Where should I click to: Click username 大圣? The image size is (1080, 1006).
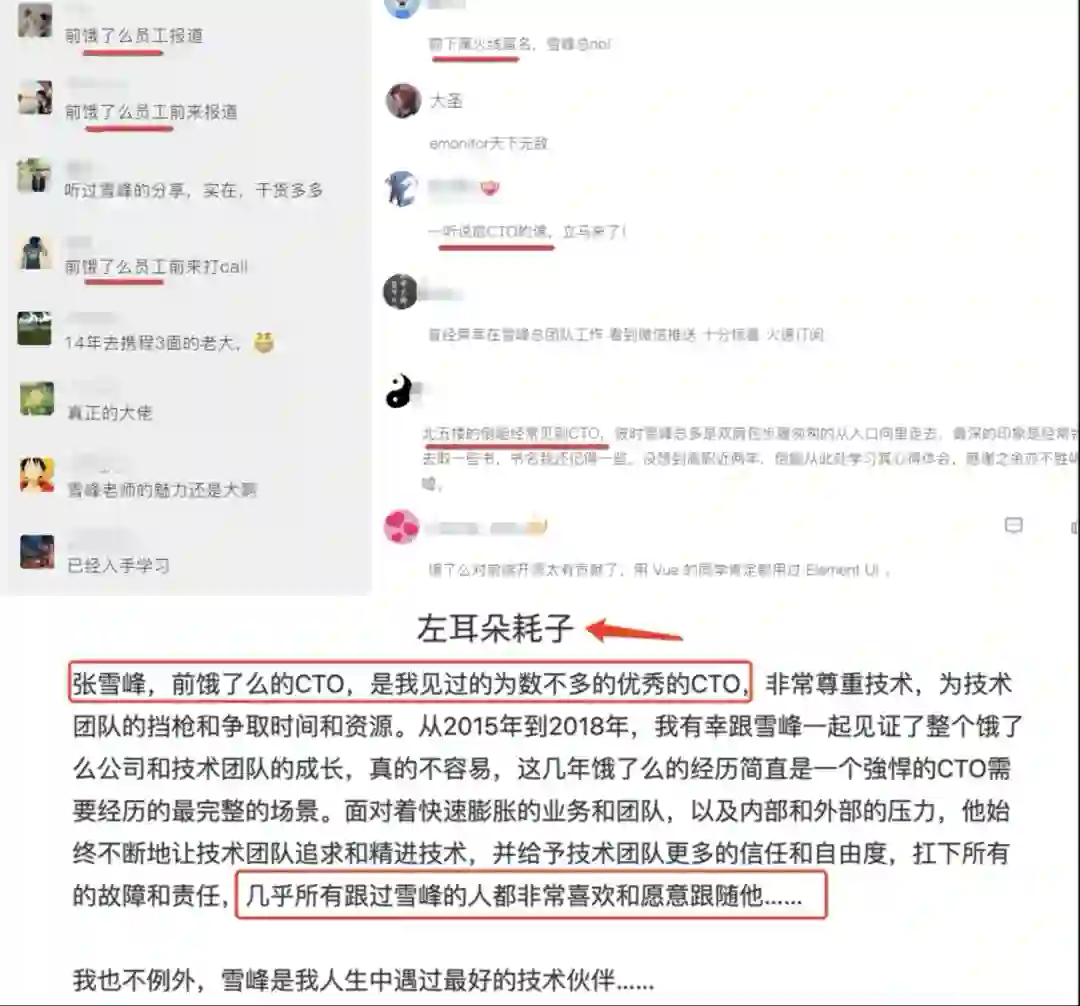point(446,101)
